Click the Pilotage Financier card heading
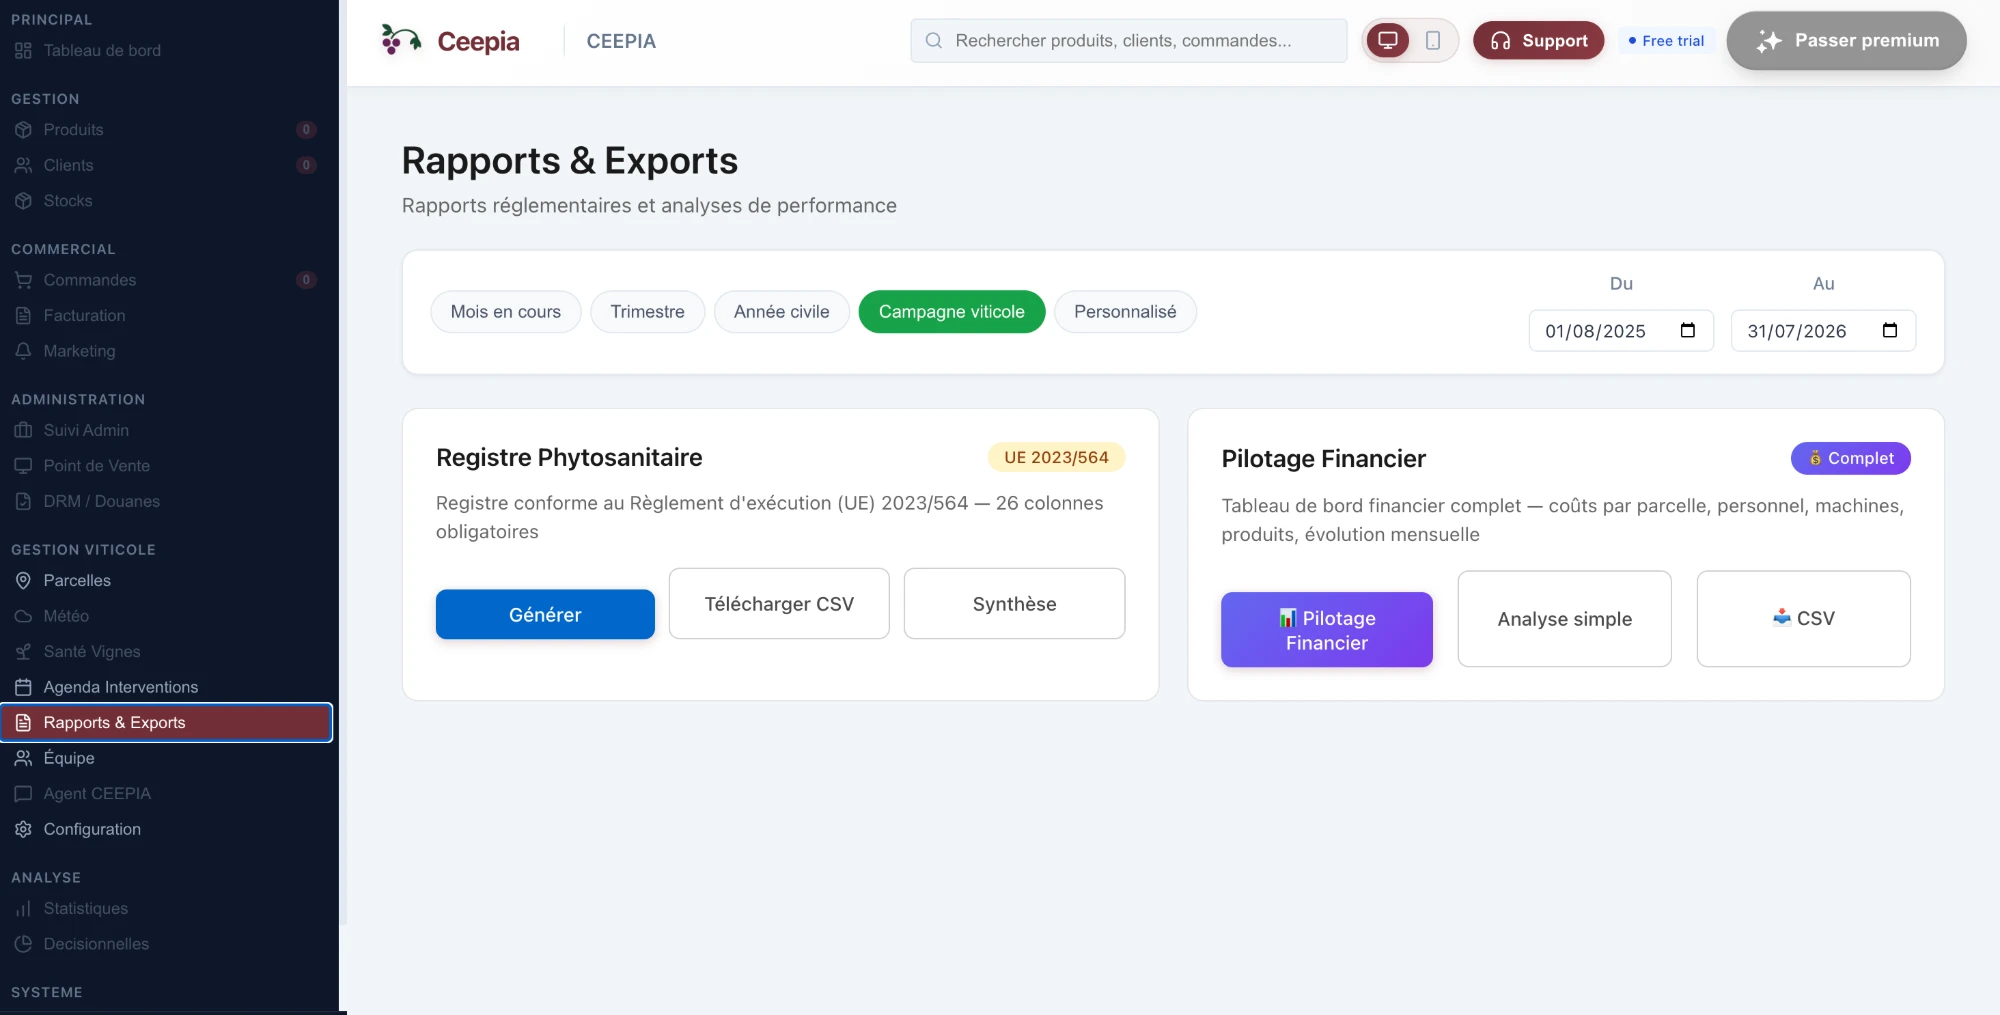 point(1323,458)
